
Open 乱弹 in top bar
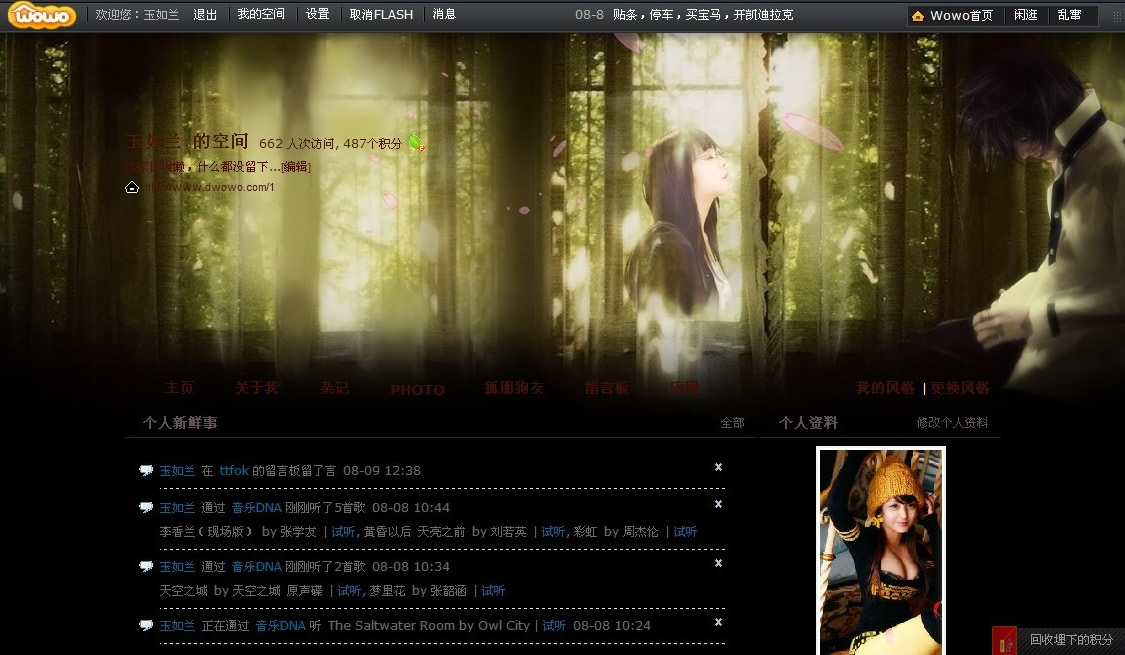[1069, 15]
